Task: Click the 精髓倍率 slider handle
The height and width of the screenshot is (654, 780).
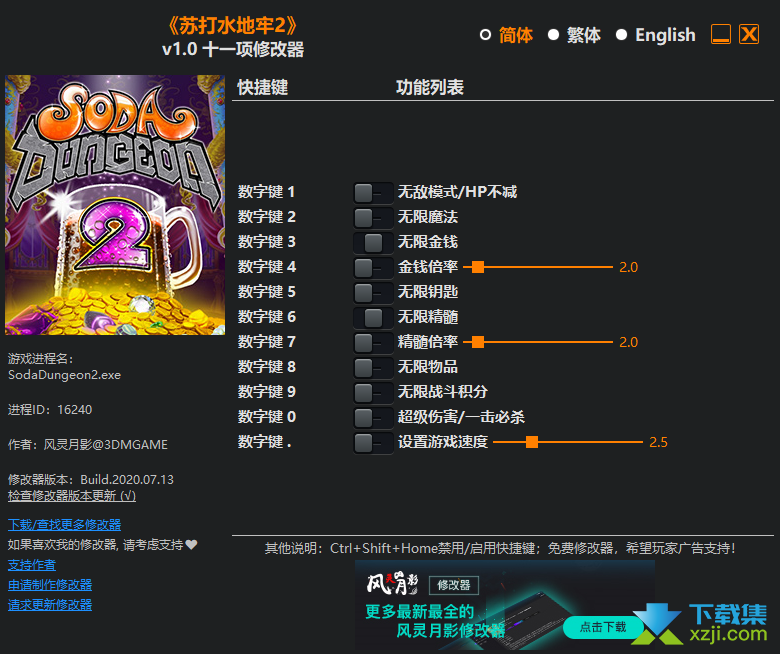Action: click(478, 342)
